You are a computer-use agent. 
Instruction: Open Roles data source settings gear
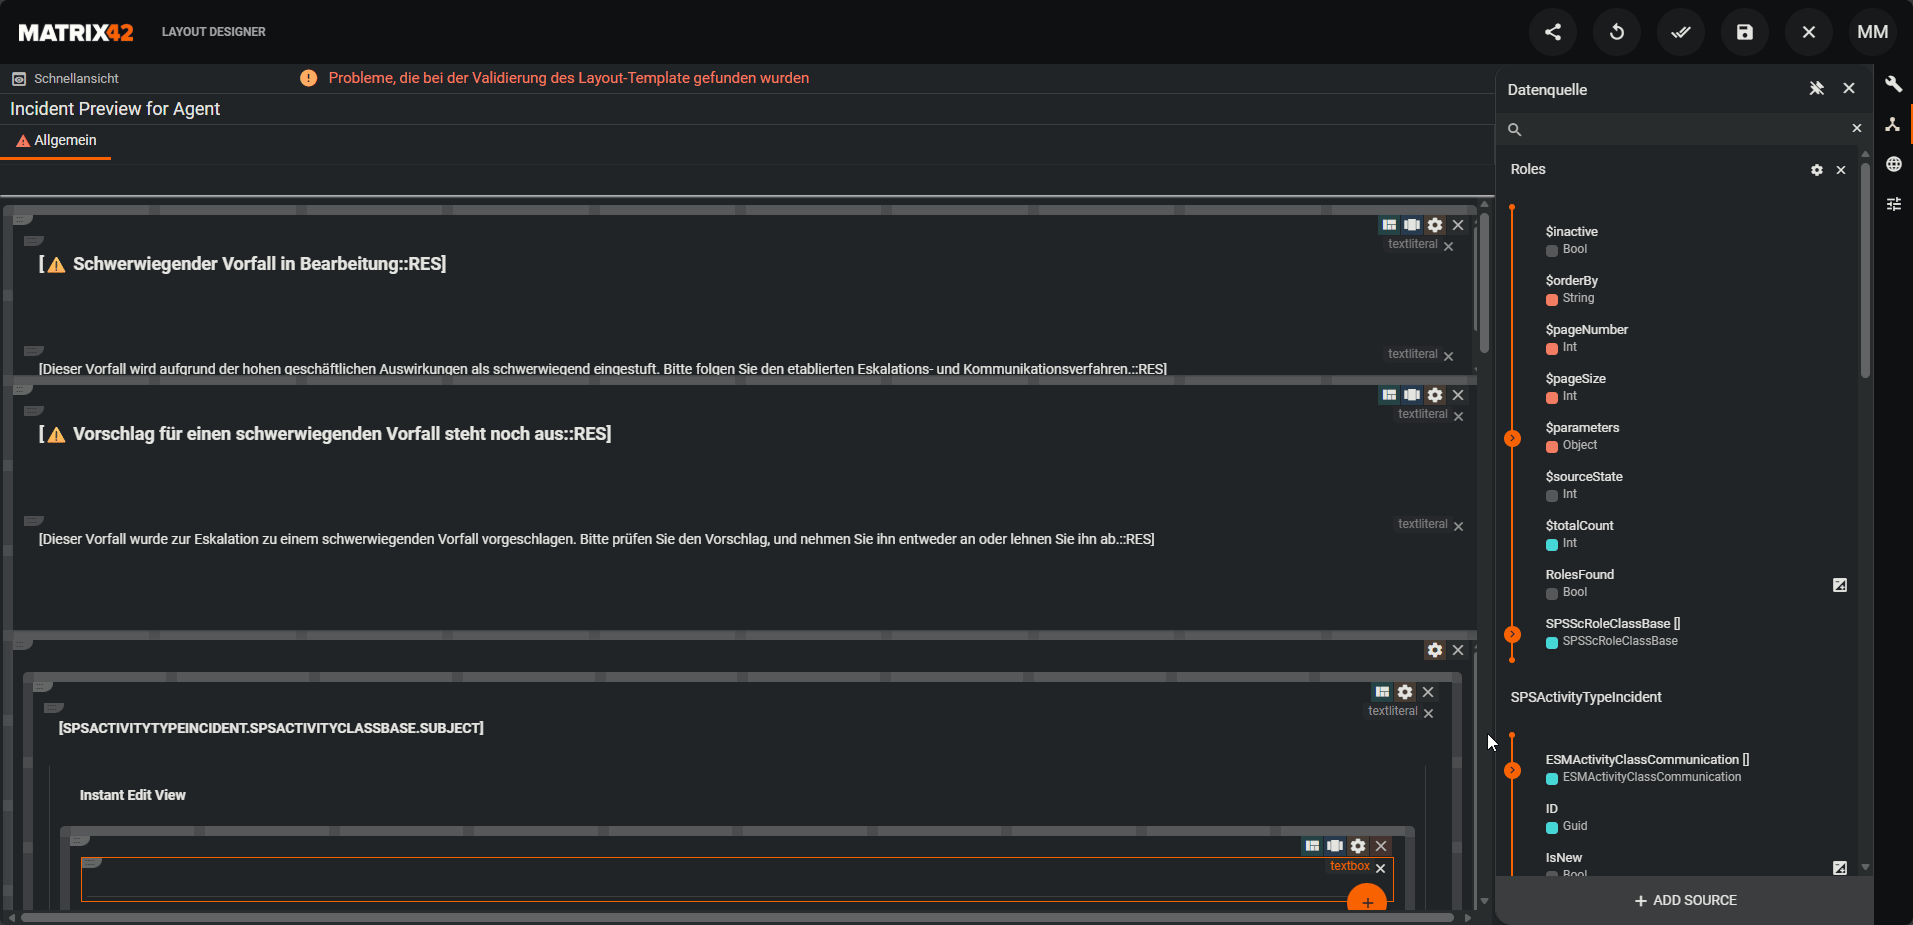[1816, 170]
